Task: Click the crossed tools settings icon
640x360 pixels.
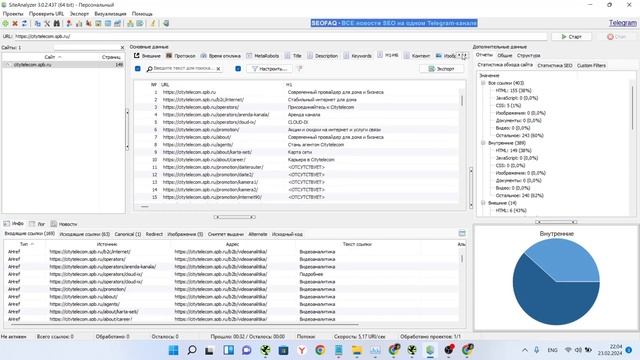Action: click(x=47, y=24)
